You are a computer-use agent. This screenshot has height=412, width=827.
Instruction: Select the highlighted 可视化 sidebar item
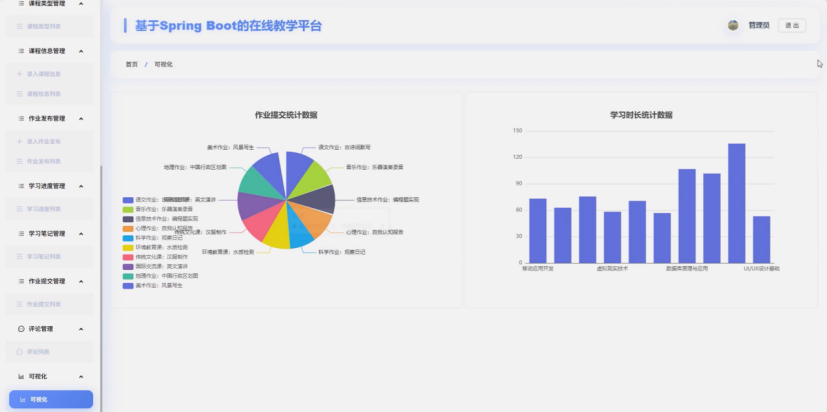pos(51,399)
